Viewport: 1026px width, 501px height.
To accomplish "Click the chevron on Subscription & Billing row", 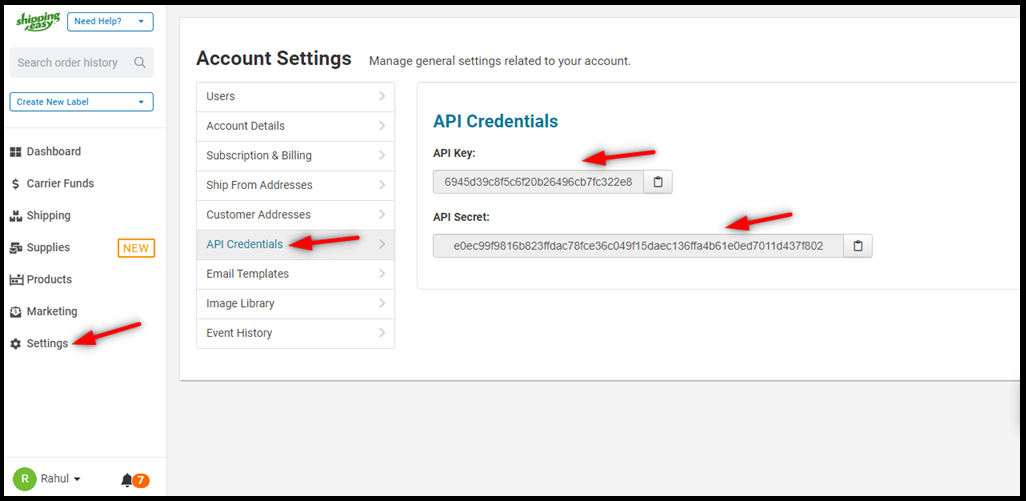I will coord(382,156).
